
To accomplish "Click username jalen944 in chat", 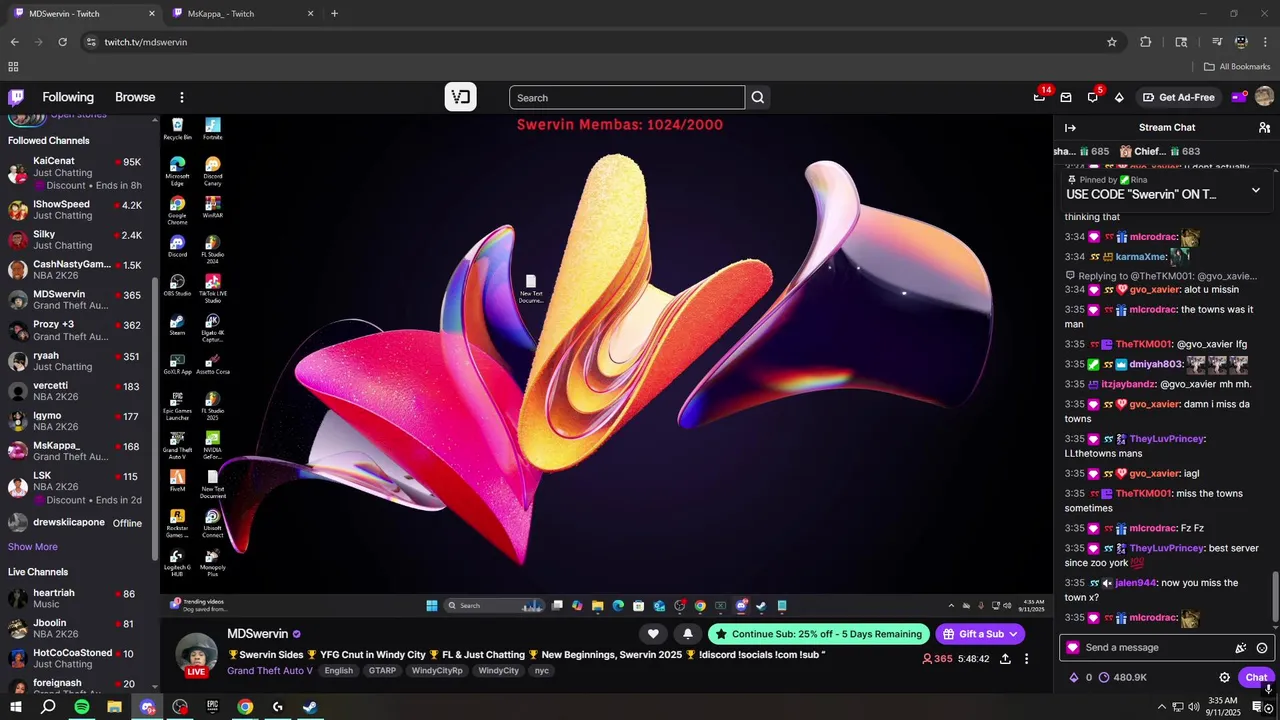I will pos(1136,583).
